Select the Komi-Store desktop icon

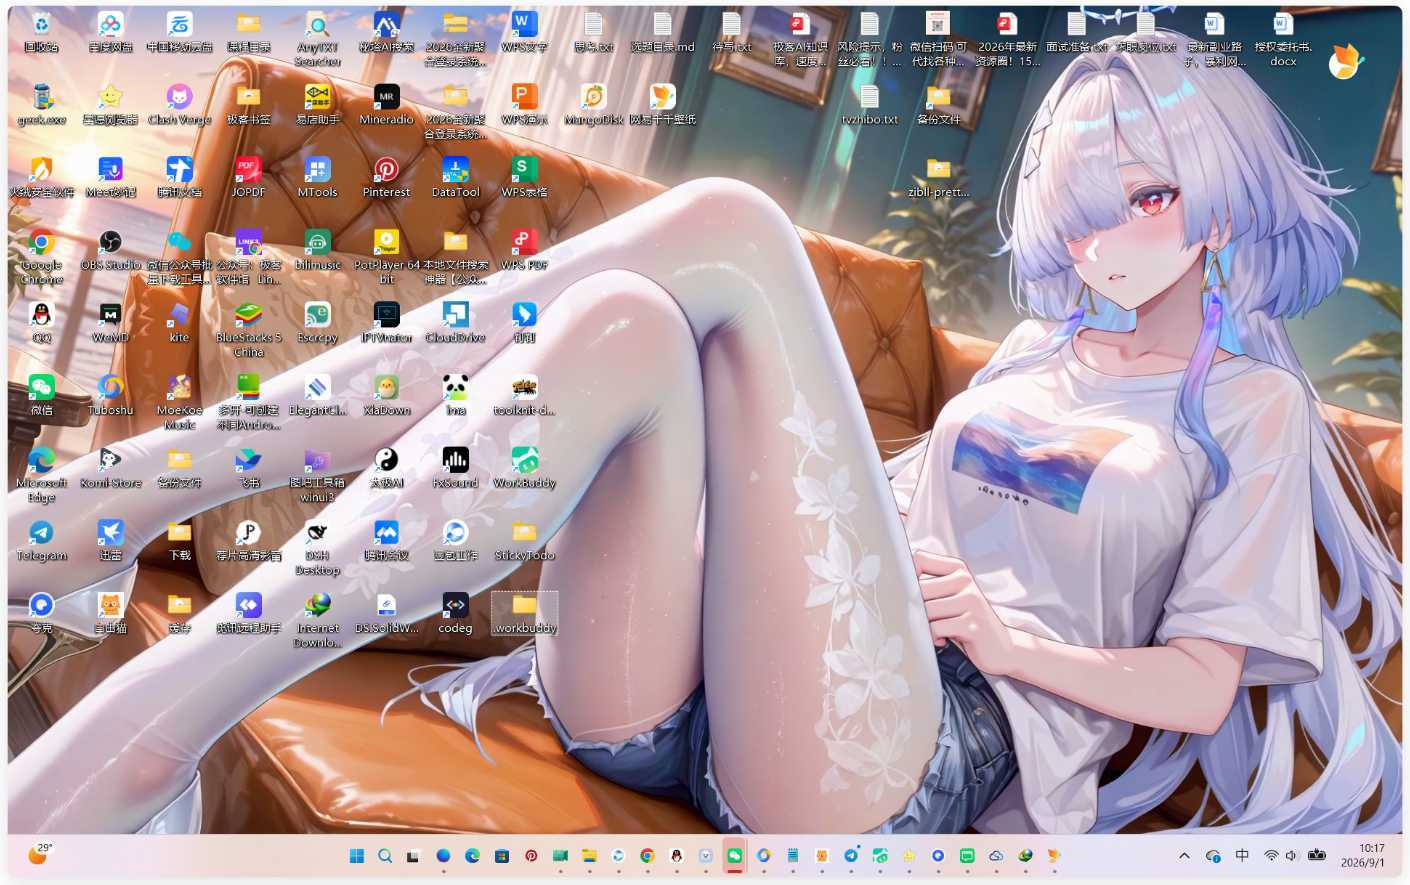tap(110, 469)
